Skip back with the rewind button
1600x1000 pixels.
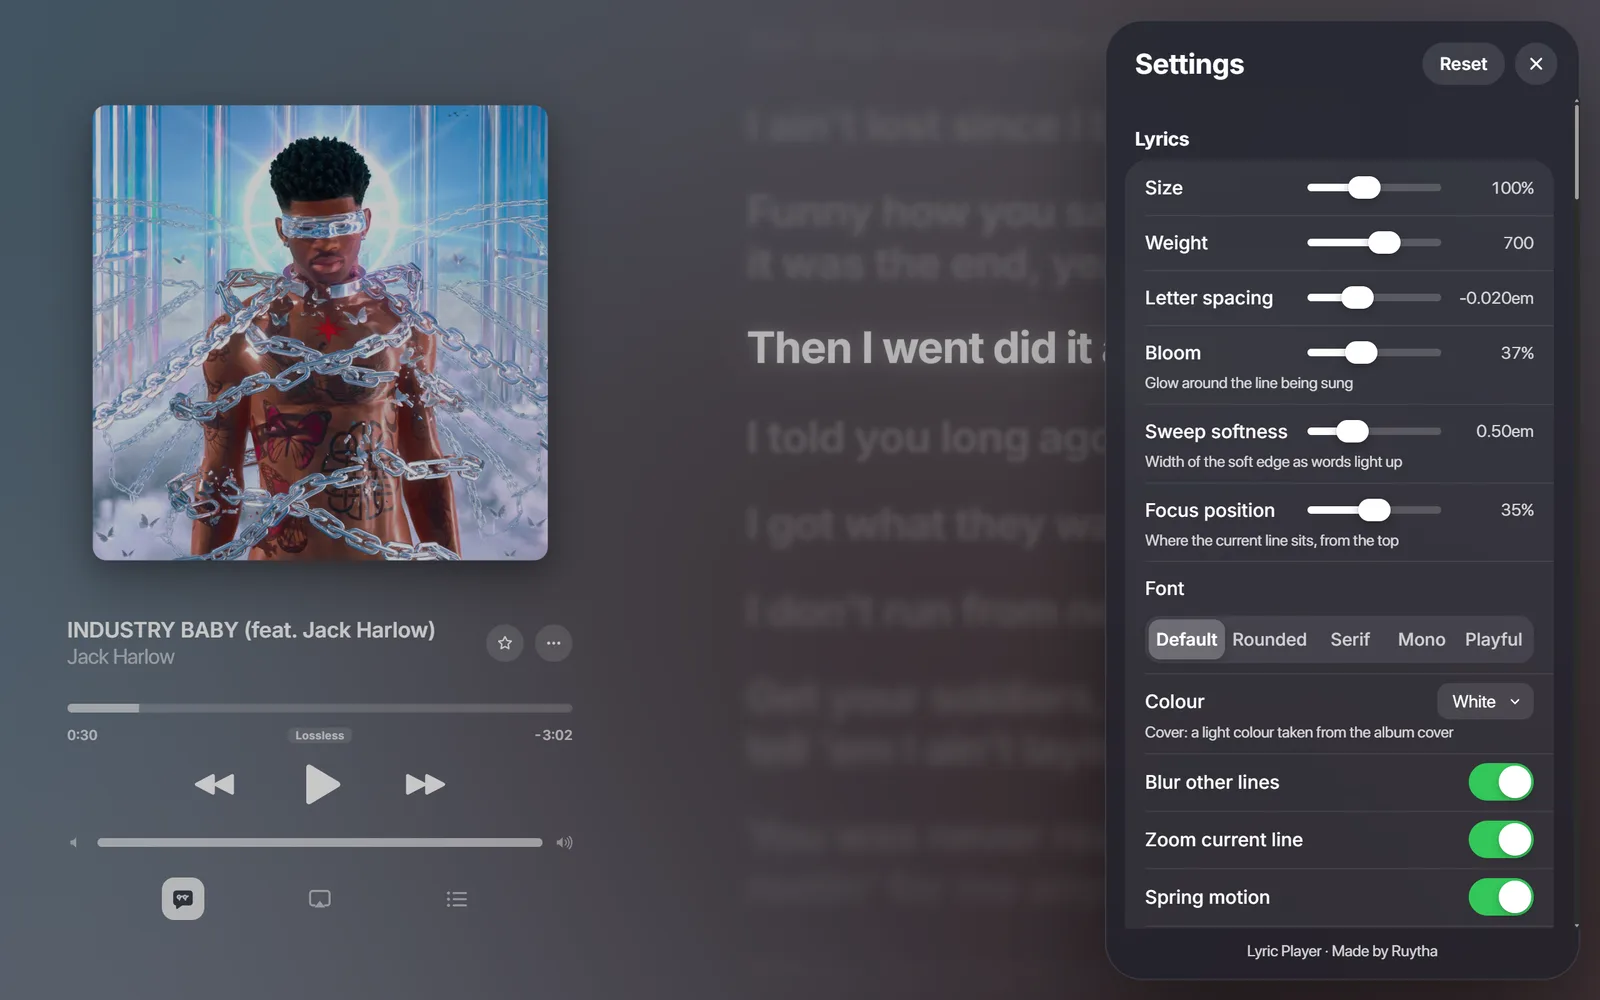pos(214,784)
